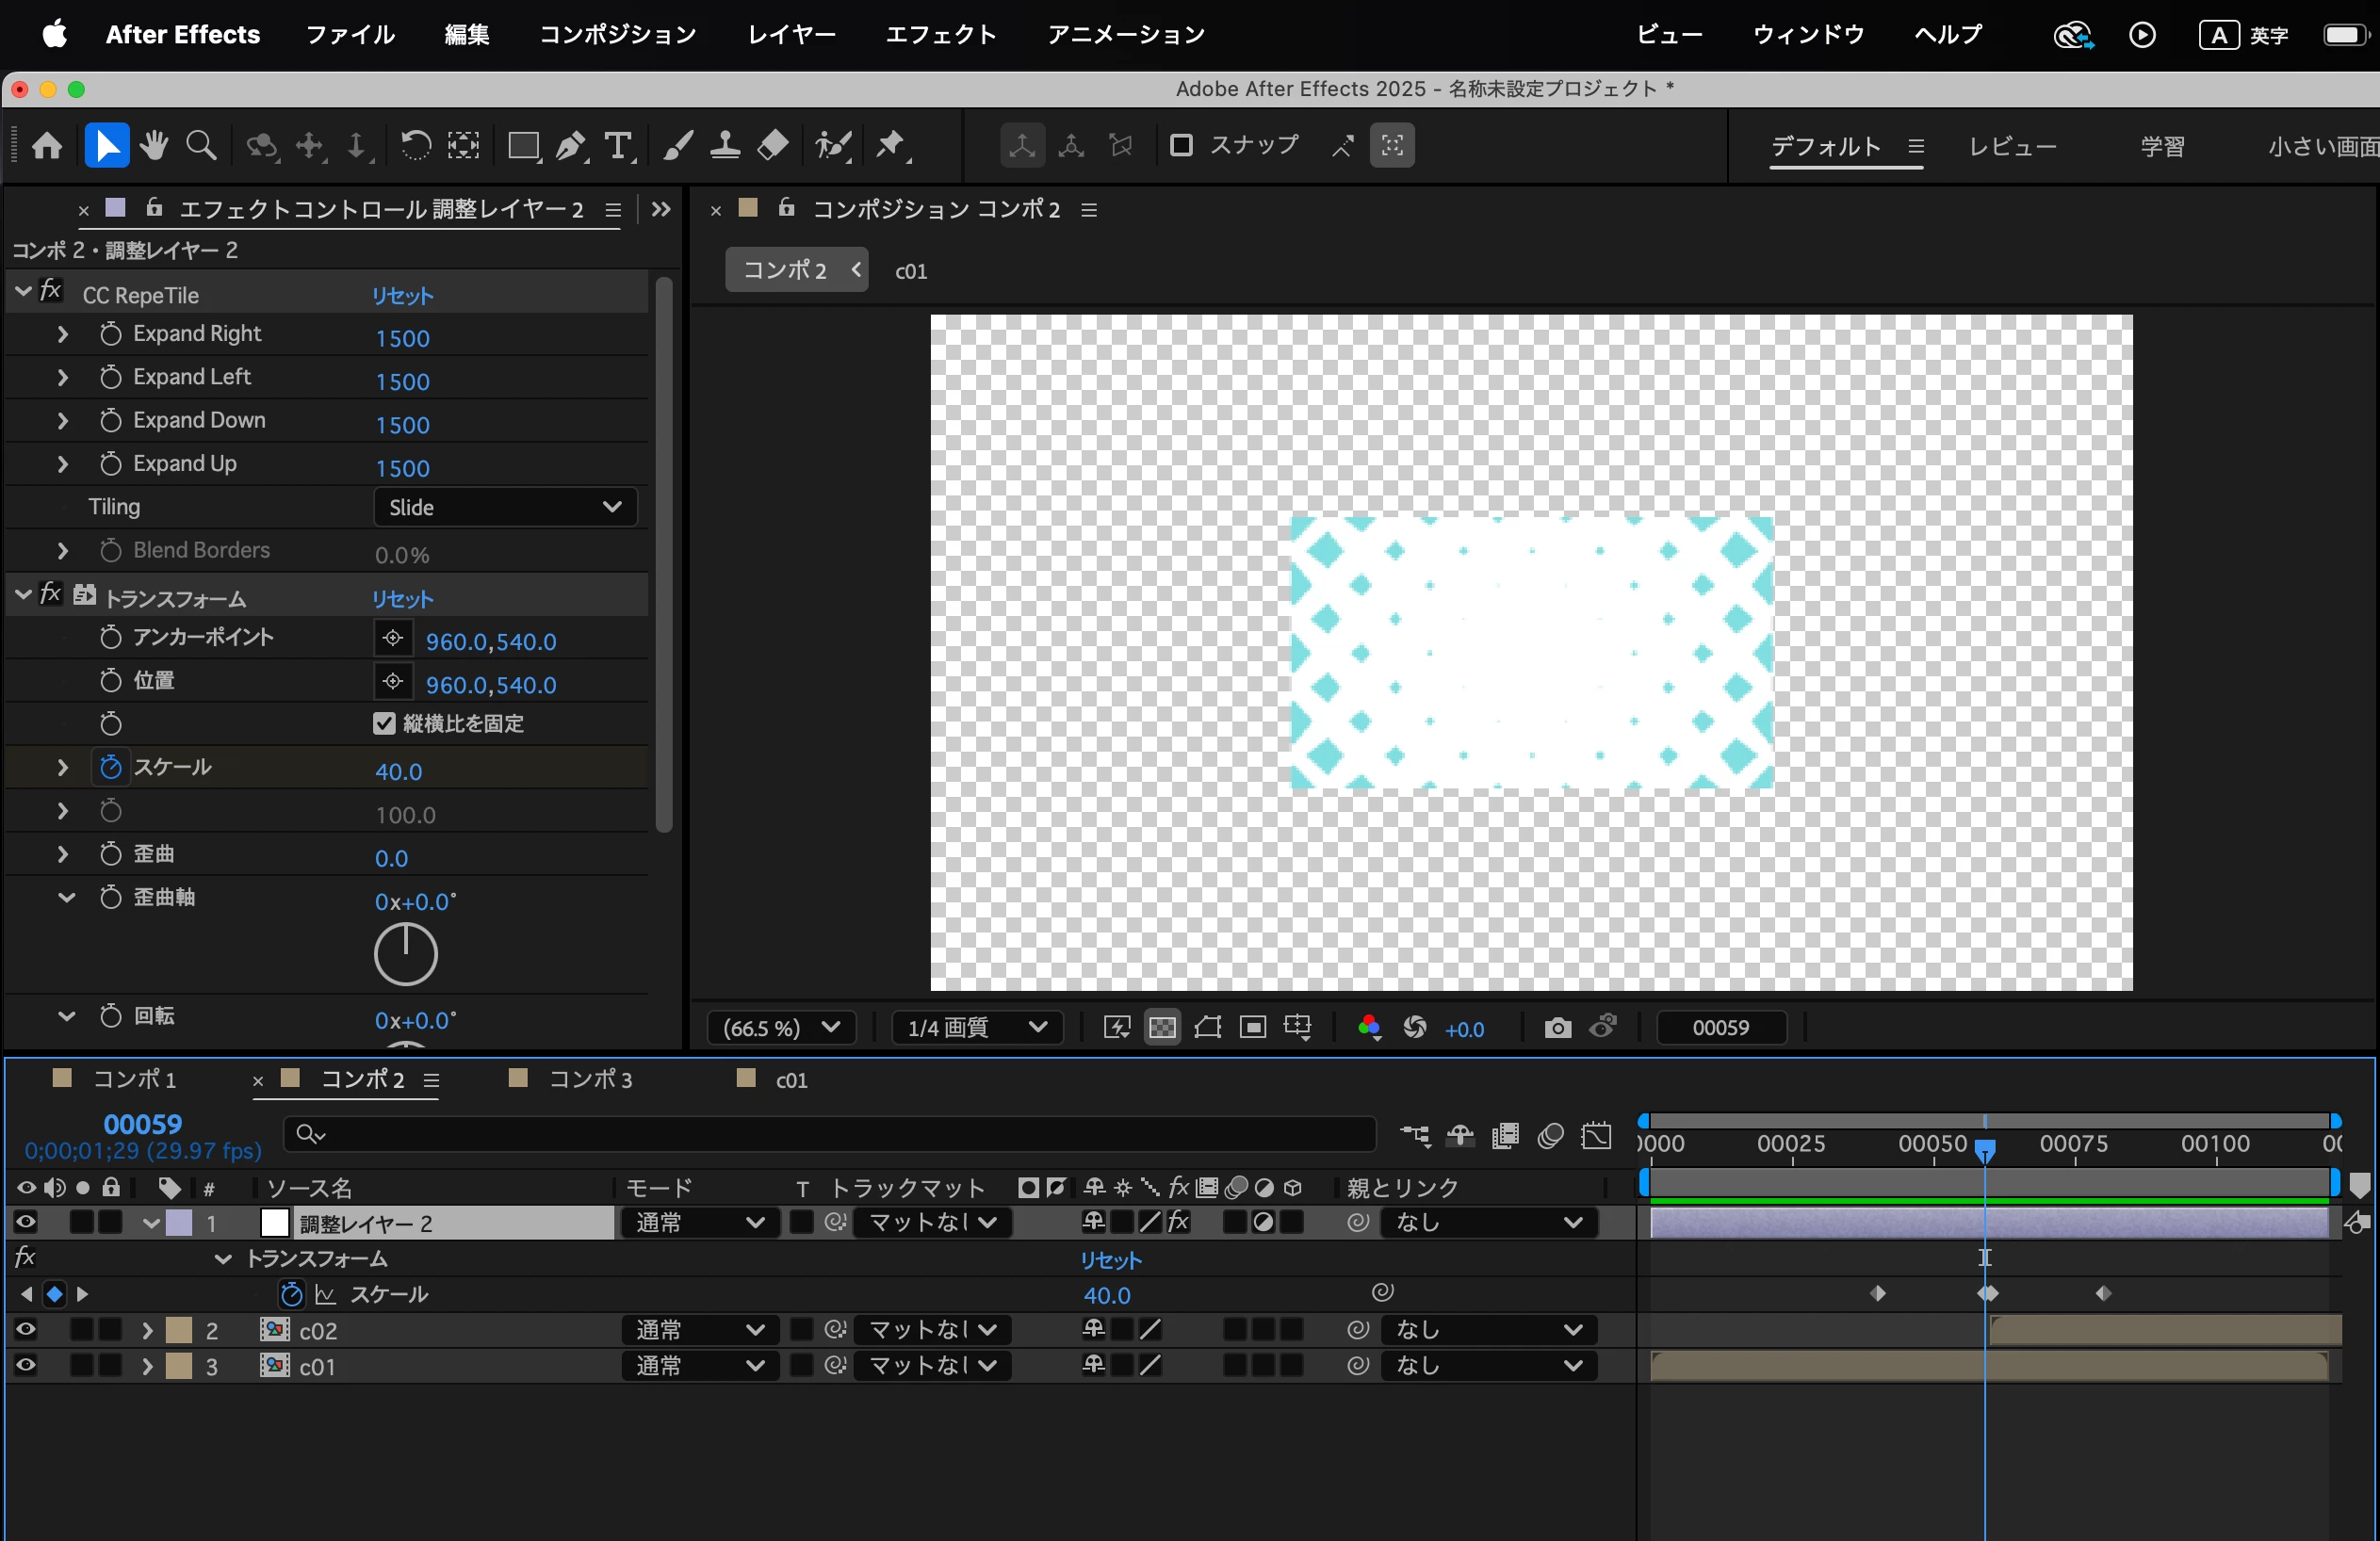Viewport: 2380px width, 1541px height.
Task: Open the Tiling Slide dropdown
Action: pyautogui.click(x=505, y=507)
